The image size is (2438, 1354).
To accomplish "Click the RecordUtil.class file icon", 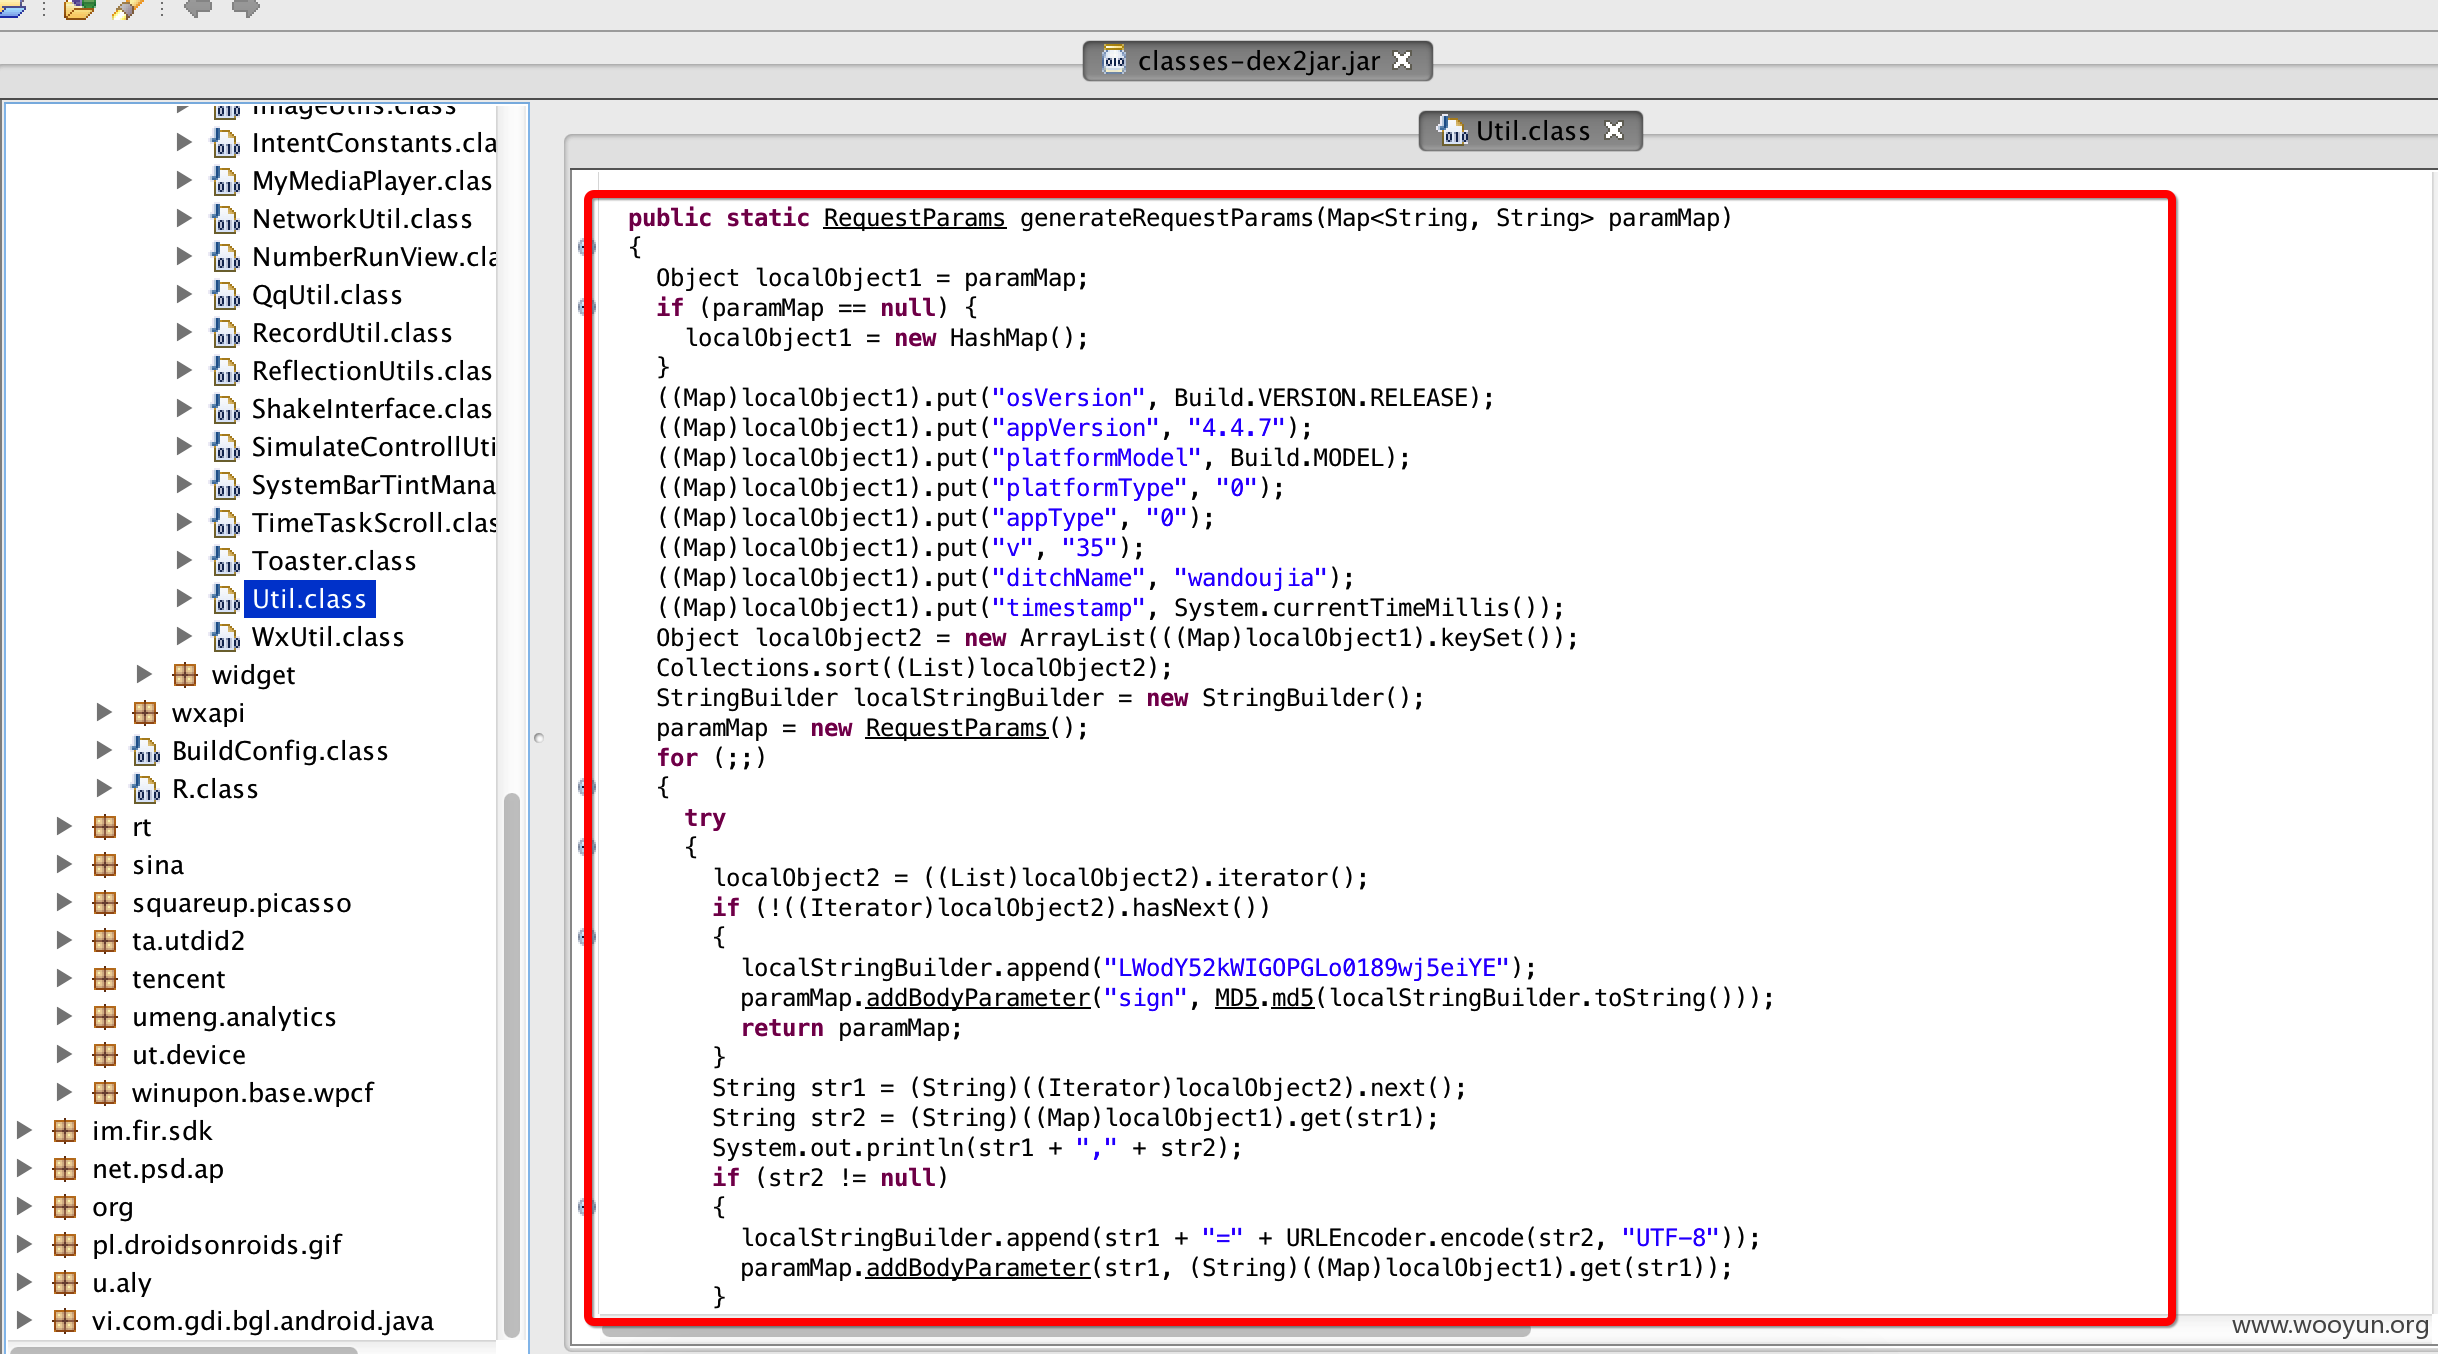I will click(227, 333).
